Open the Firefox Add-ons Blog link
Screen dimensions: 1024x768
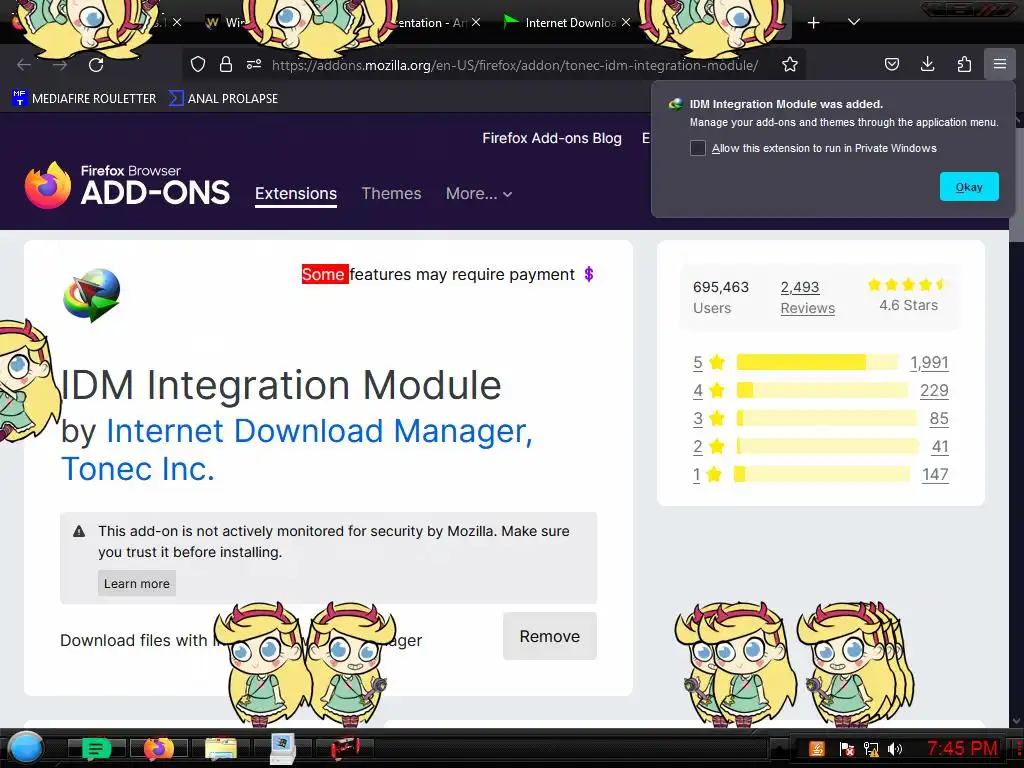[552, 138]
